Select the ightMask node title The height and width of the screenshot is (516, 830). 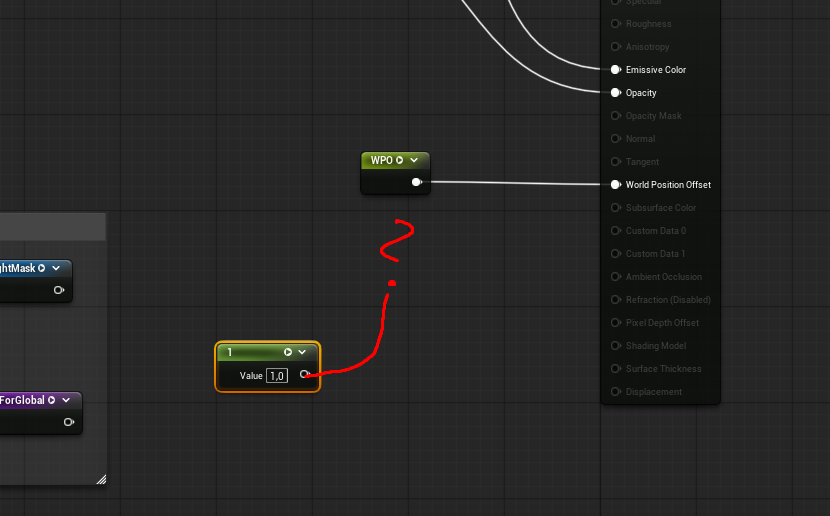pos(17,268)
